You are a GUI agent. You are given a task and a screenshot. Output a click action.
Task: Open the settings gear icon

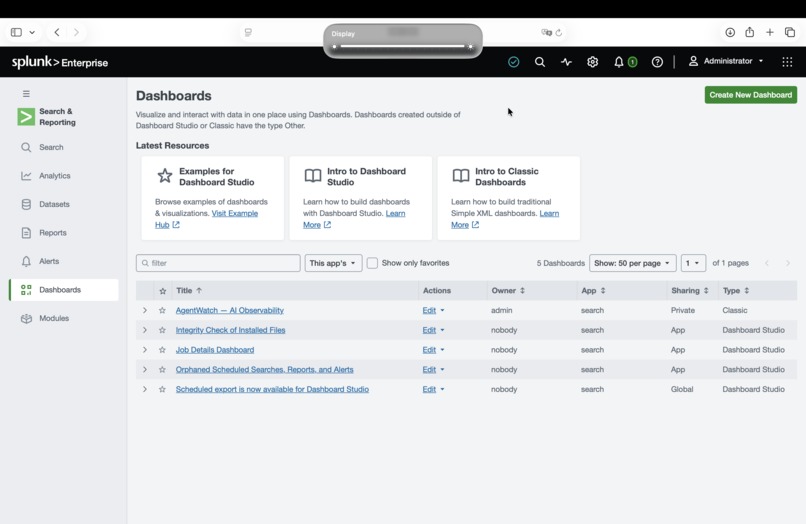coord(592,62)
